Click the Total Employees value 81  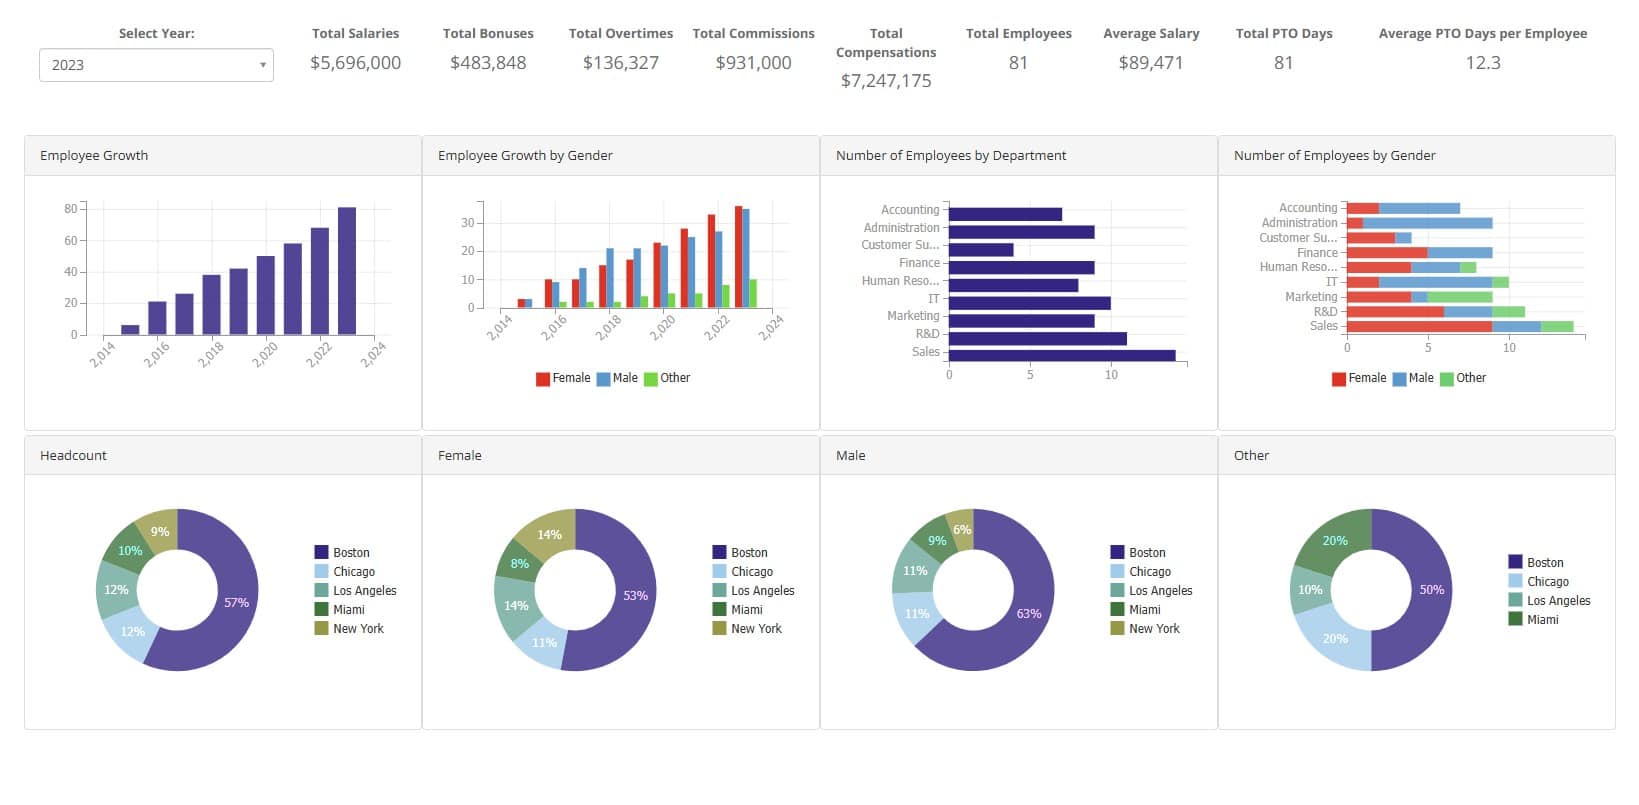[1018, 63]
